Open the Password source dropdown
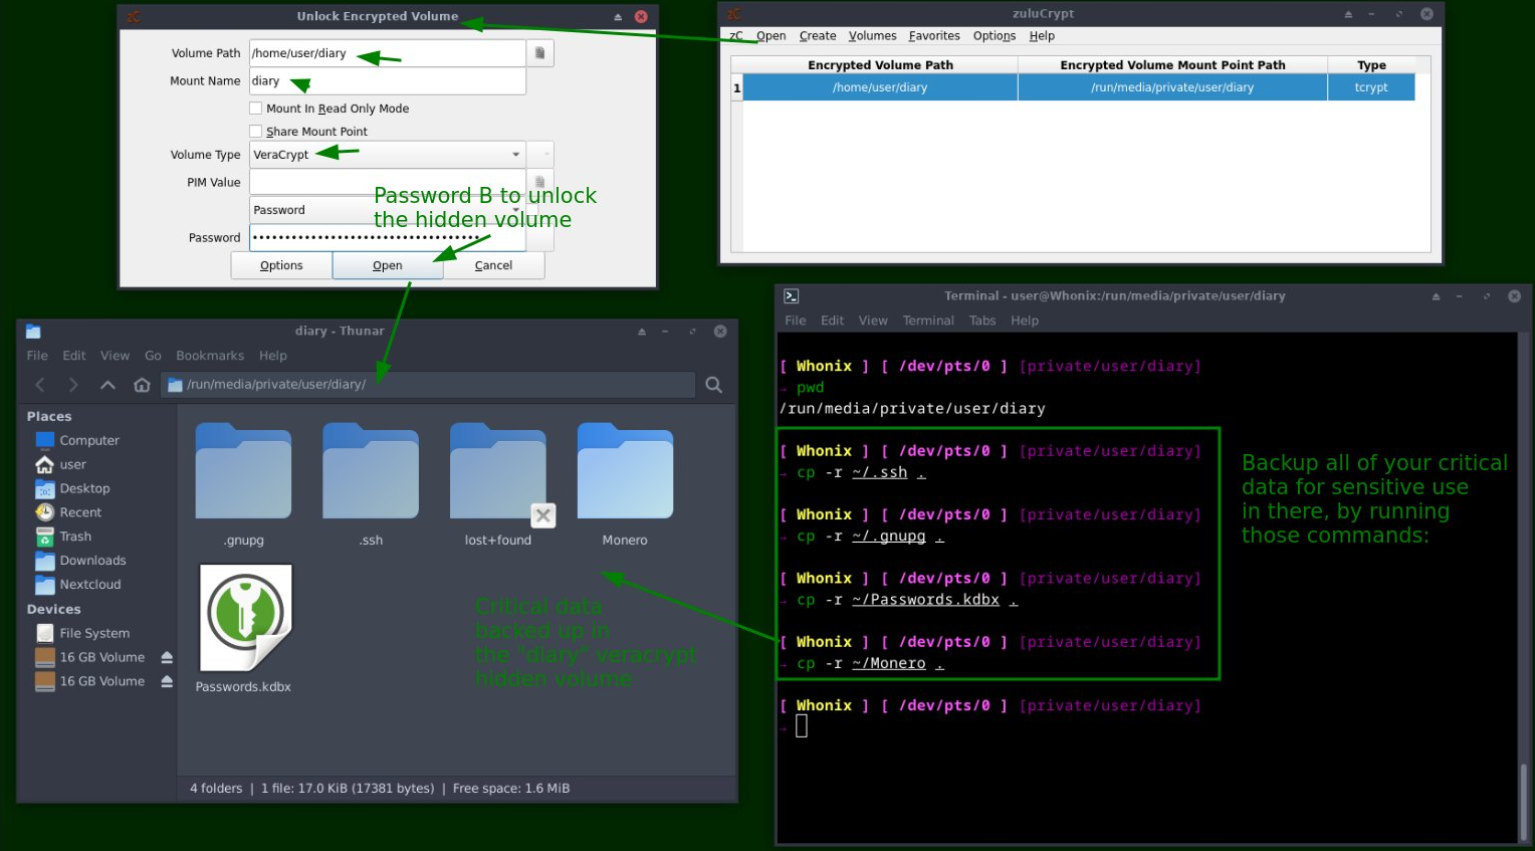1535x851 pixels. click(x=387, y=210)
